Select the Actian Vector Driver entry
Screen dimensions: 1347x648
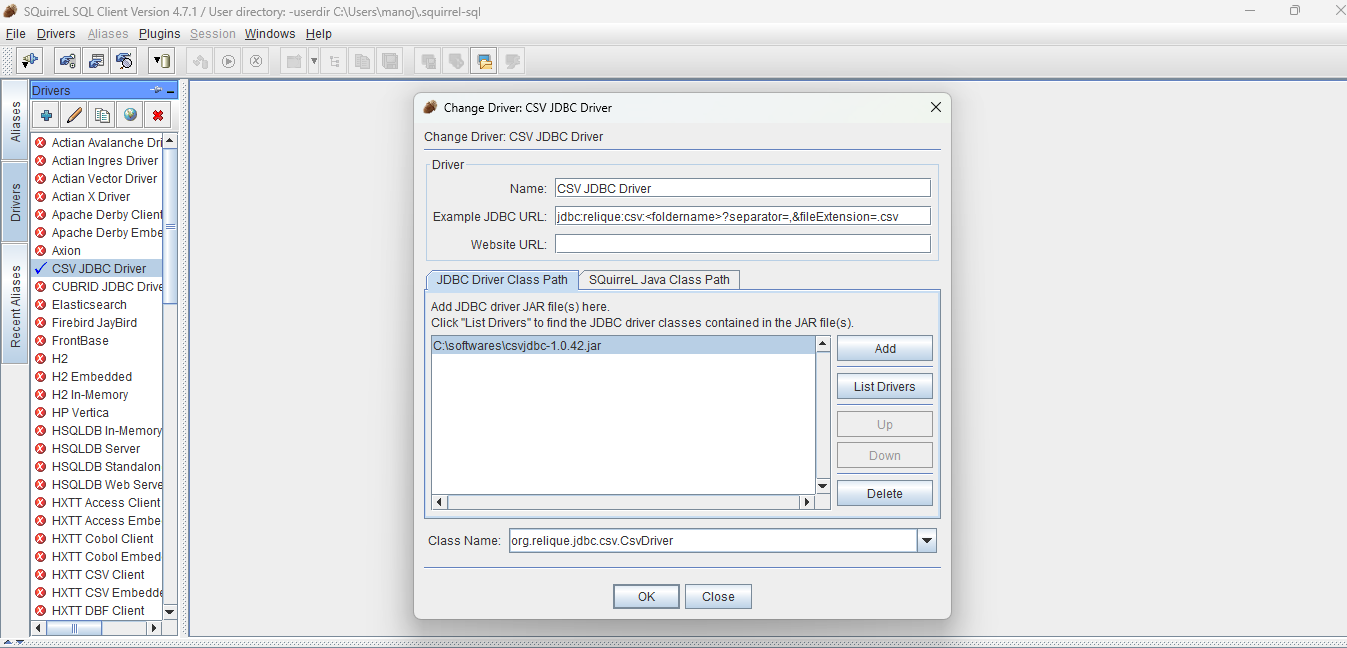(97, 178)
